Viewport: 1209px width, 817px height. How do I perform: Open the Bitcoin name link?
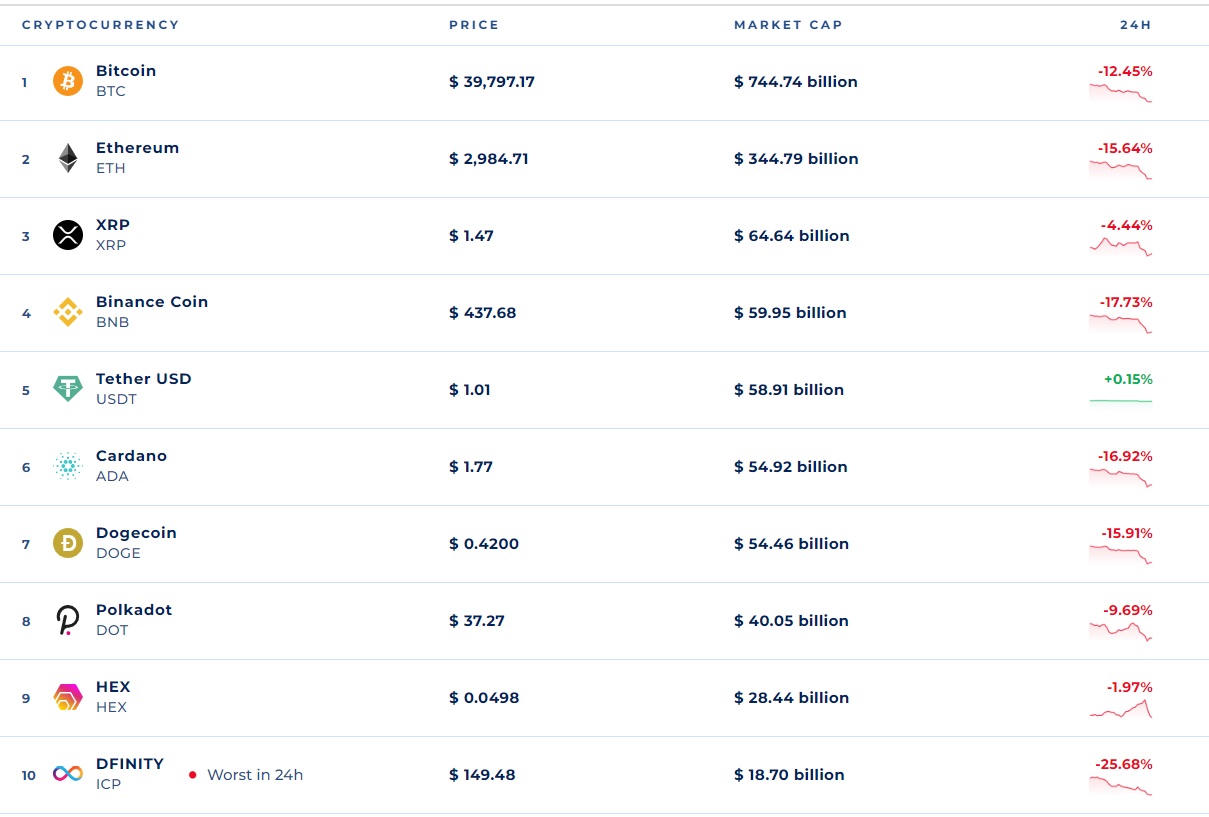[x=126, y=71]
